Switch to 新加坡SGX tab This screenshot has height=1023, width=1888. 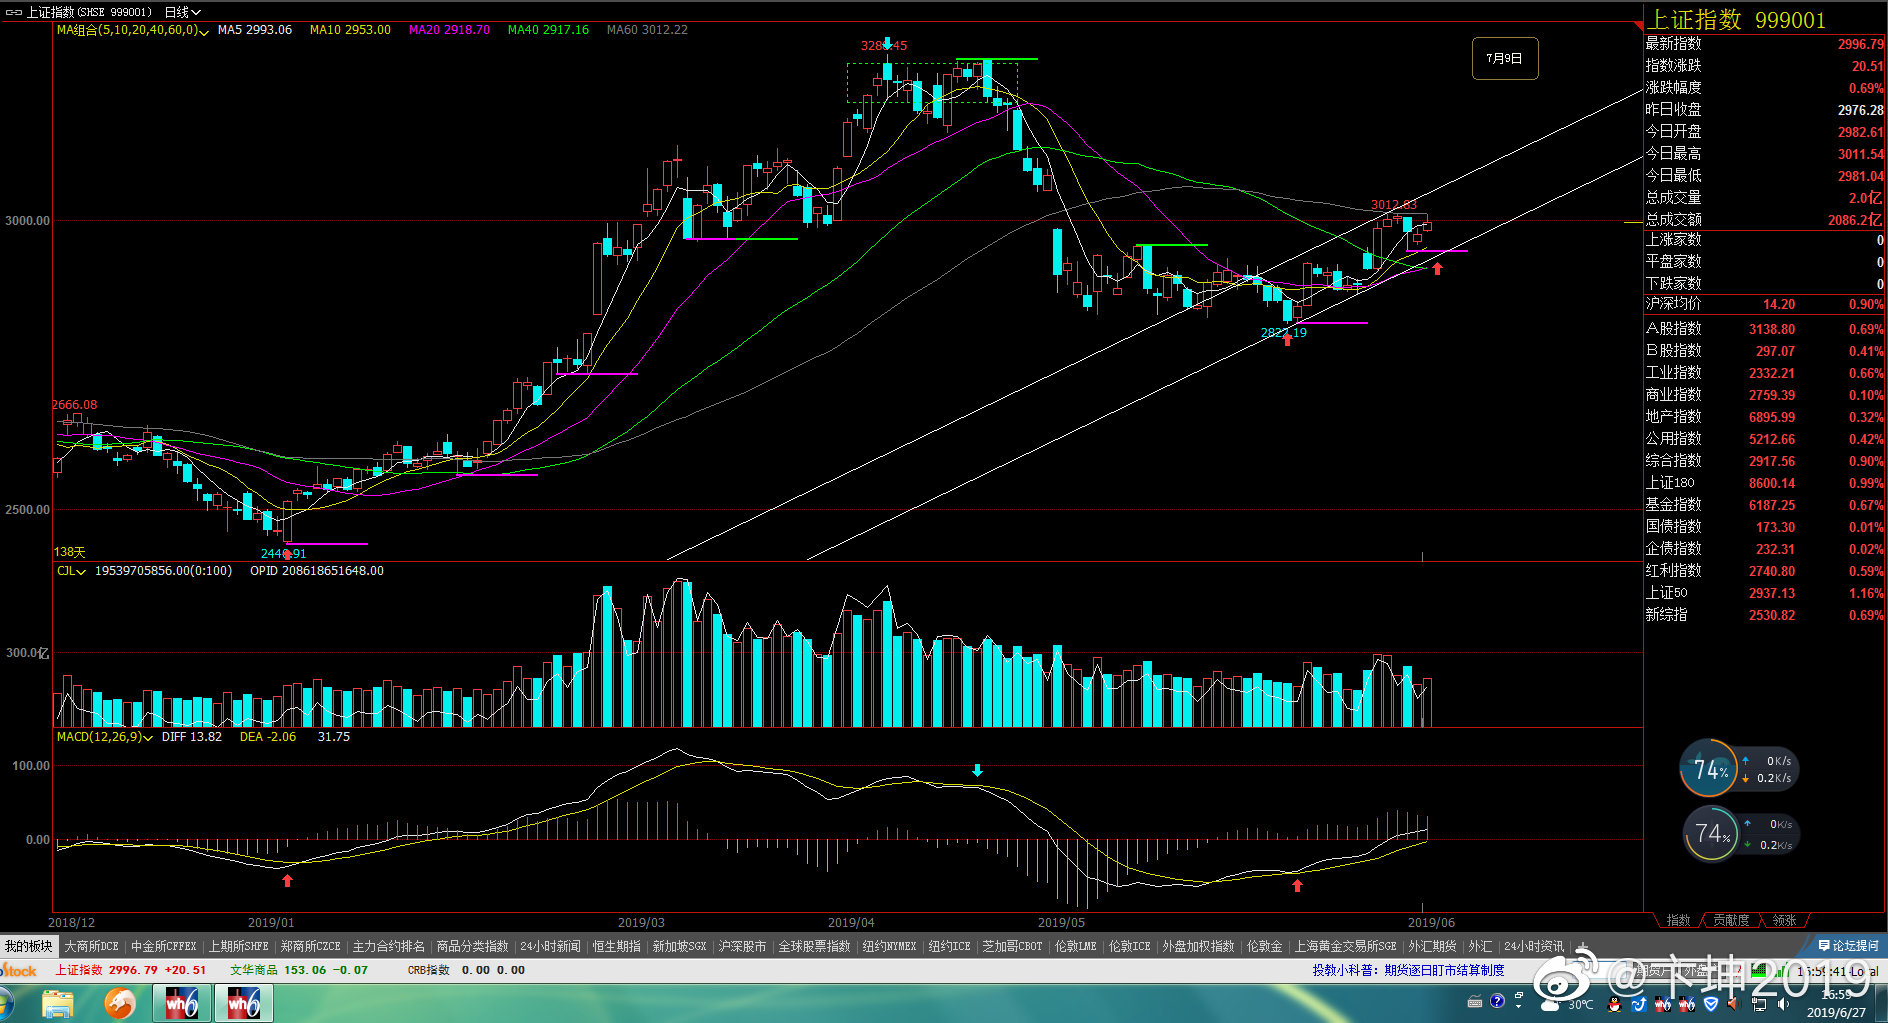tap(679, 946)
